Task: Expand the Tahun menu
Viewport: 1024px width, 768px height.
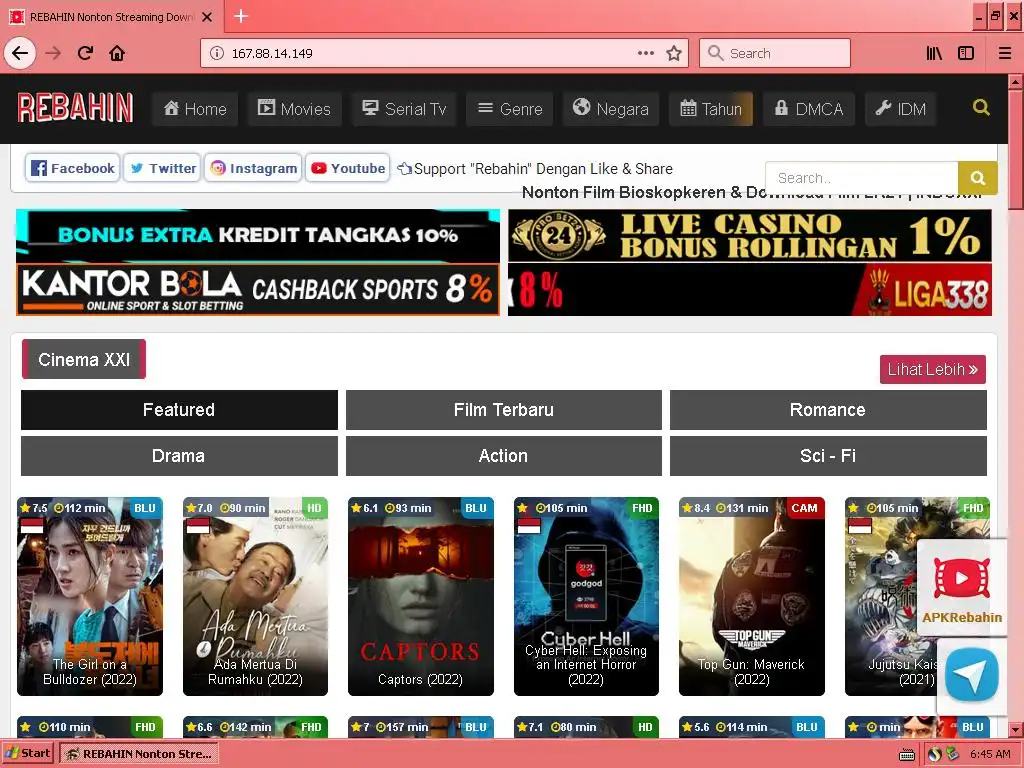Action: click(x=711, y=108)
